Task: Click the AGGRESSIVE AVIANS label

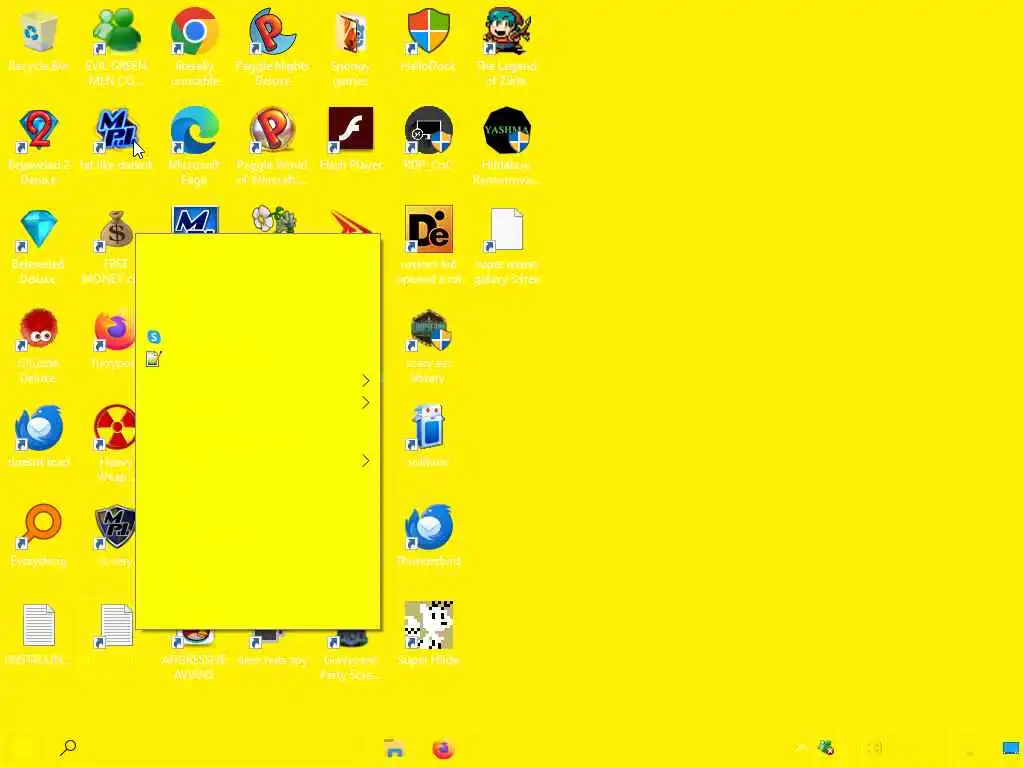Action: (x=194, y=667)
